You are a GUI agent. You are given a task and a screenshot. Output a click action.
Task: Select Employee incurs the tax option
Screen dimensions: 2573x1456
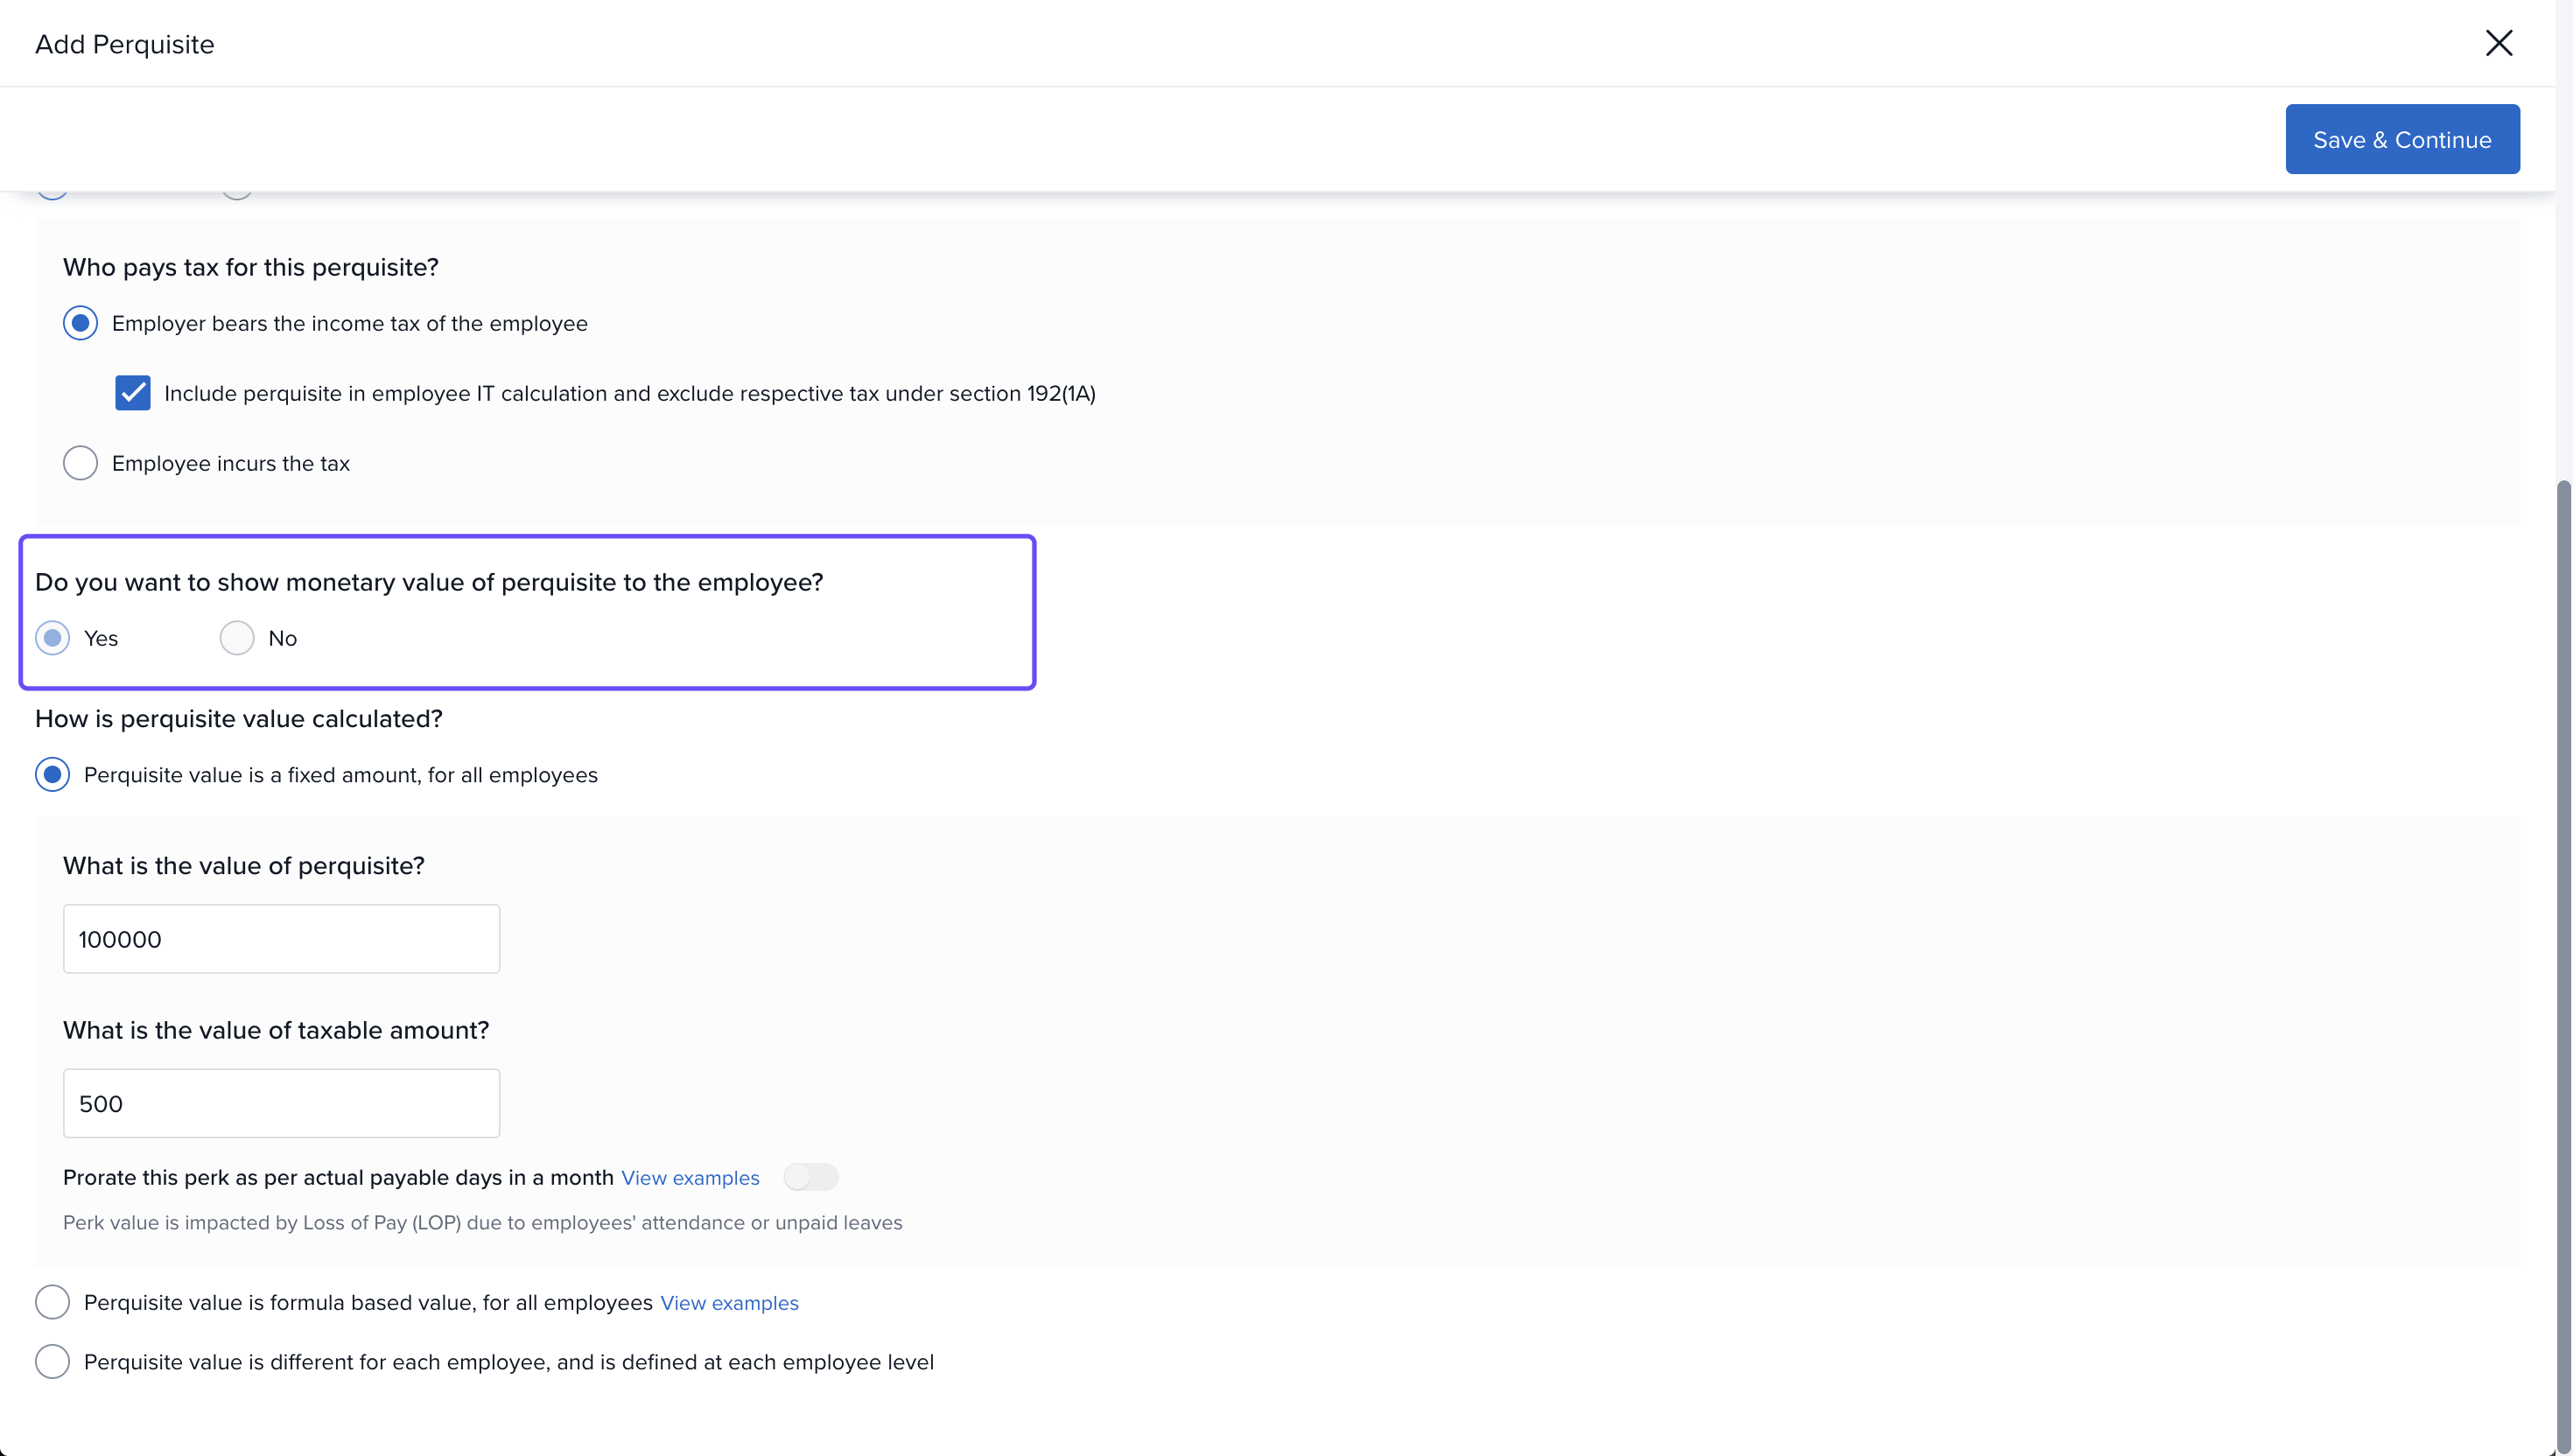[x=80, y=463]
